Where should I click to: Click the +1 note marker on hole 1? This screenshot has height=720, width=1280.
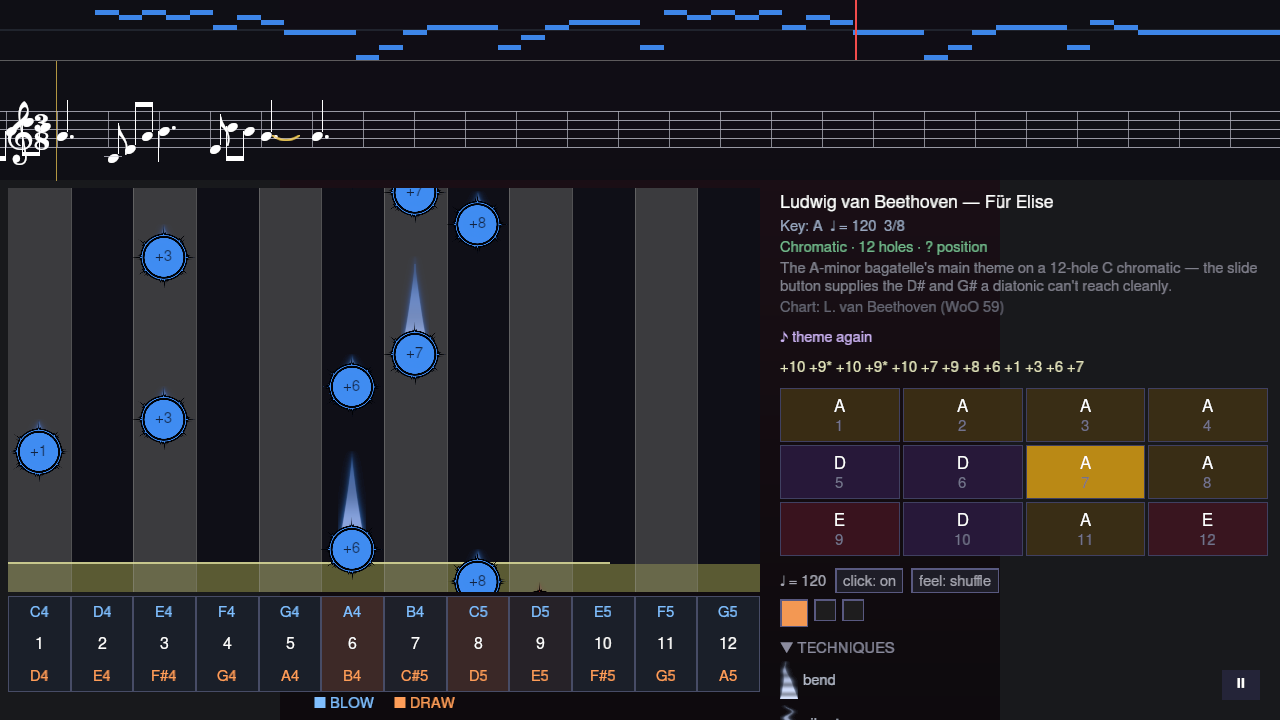tap(39, 452)
